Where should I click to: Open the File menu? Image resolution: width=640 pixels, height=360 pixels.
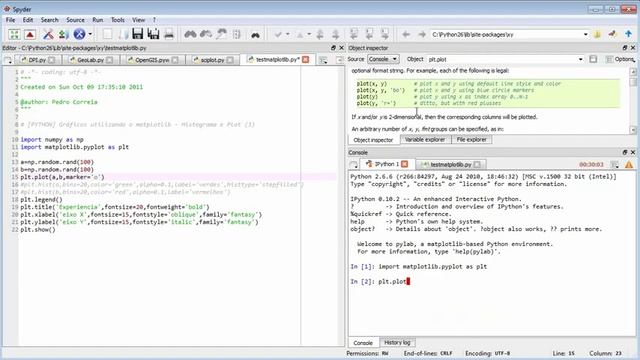pyautogui.click(x=10, y=20)
